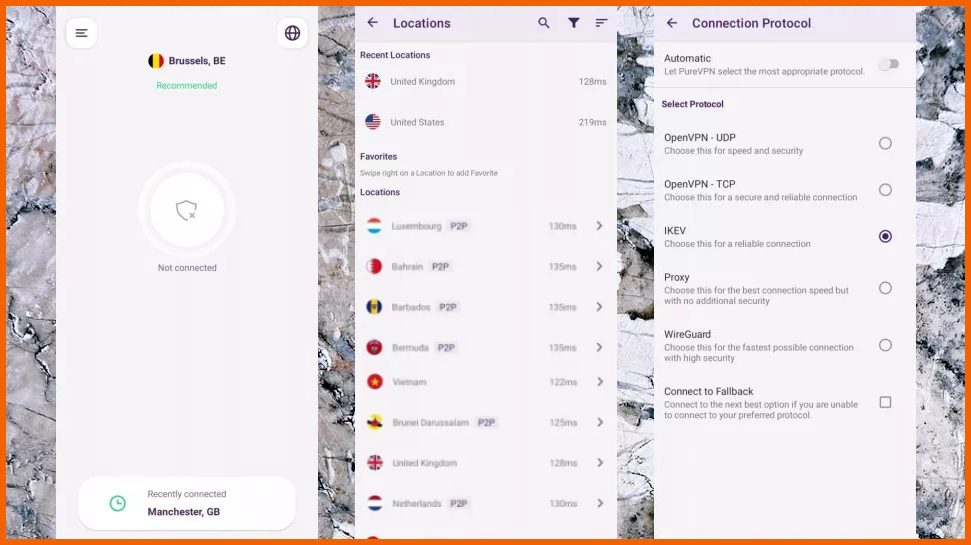The height and width of the screenshot is (545, 971).
Task: Click the 'Recommended' label
Action: (x=186, y=85)
